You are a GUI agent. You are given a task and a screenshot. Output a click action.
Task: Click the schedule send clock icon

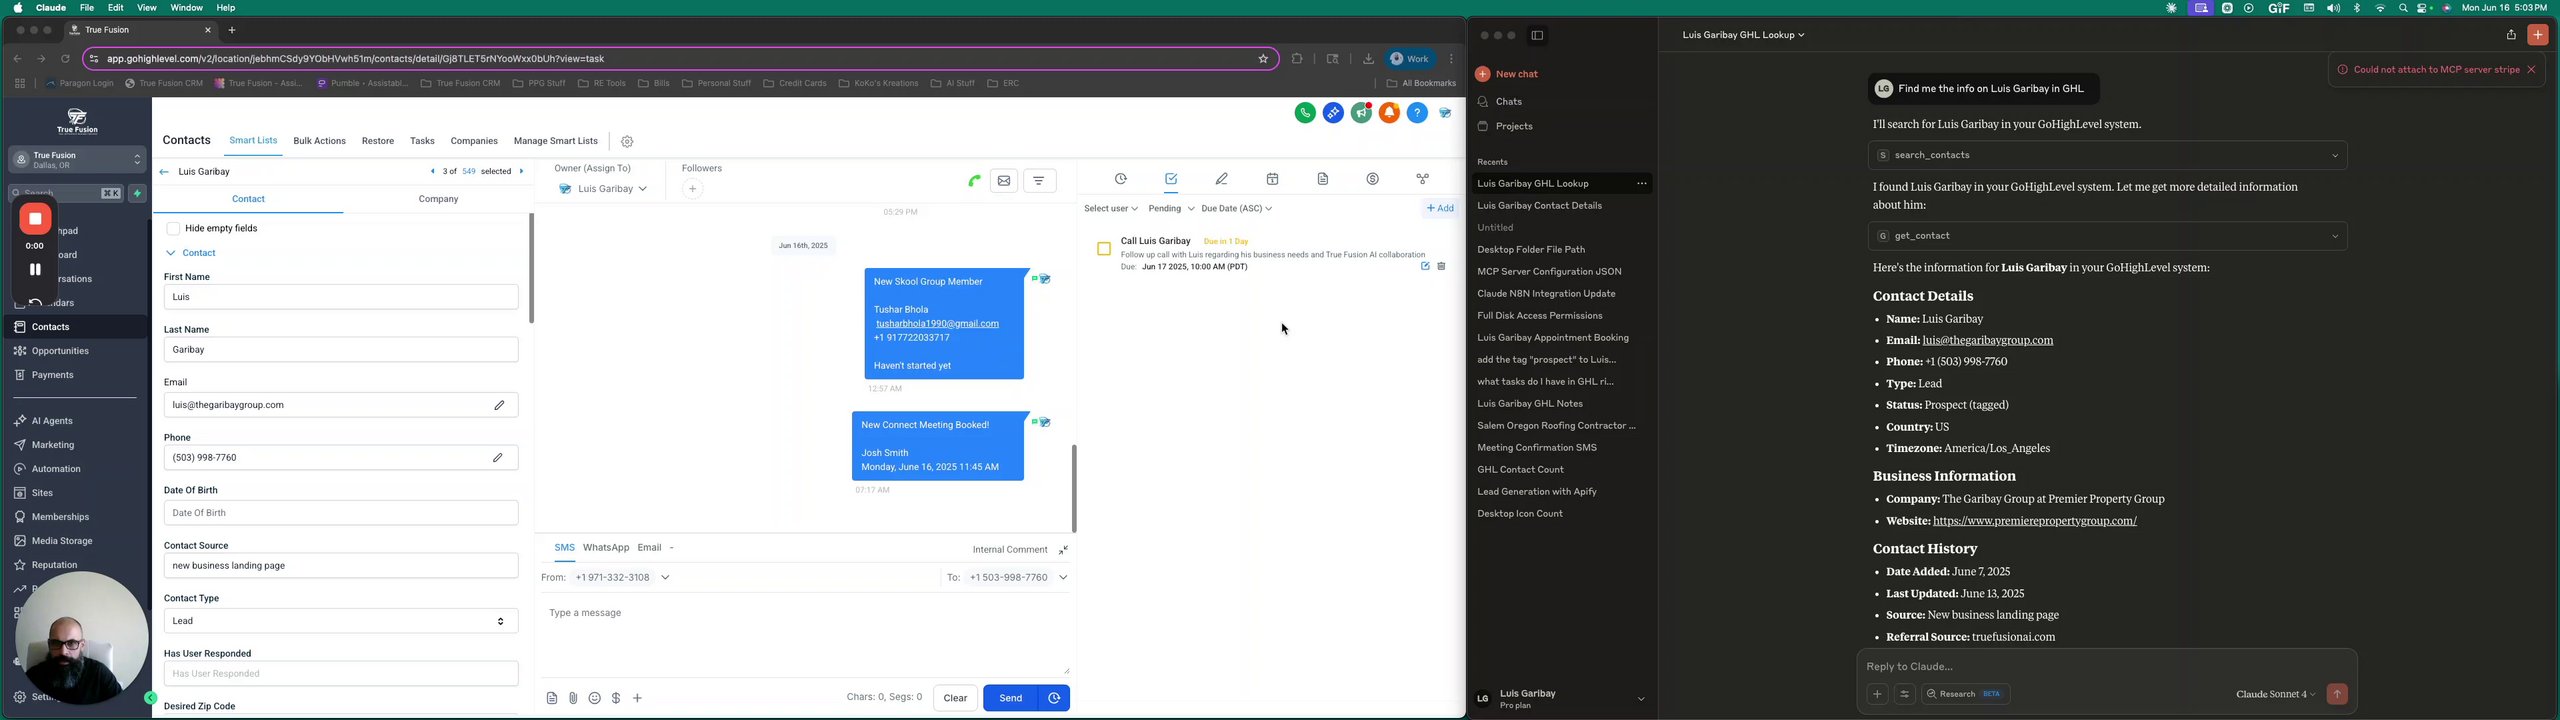click(1054, 698)
